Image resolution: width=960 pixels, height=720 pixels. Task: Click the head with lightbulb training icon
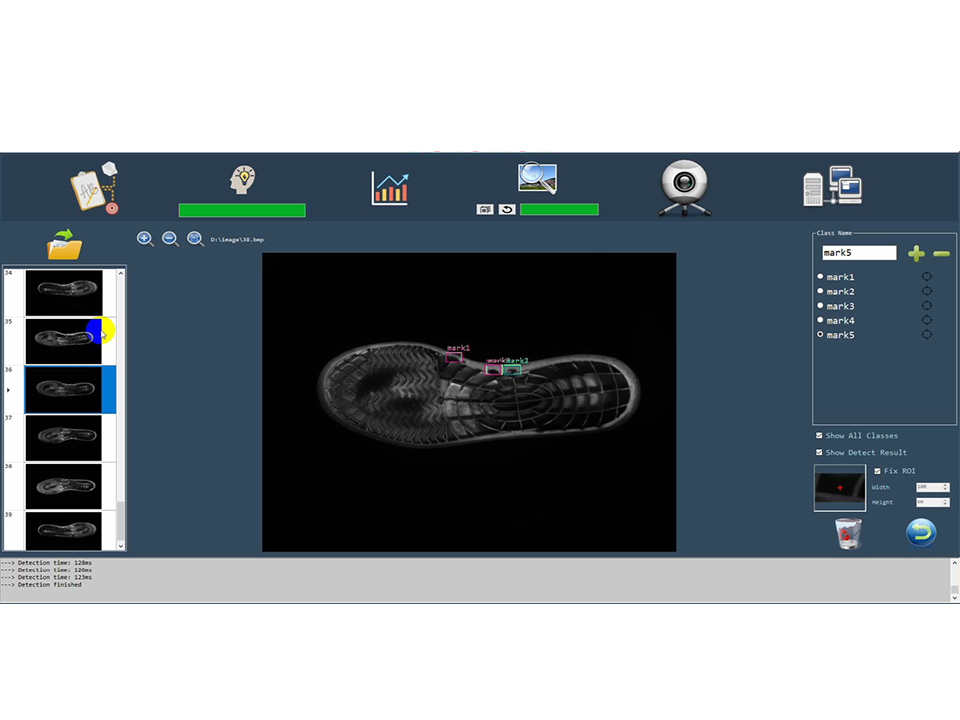pyautogui.click(x=242, y=180)
